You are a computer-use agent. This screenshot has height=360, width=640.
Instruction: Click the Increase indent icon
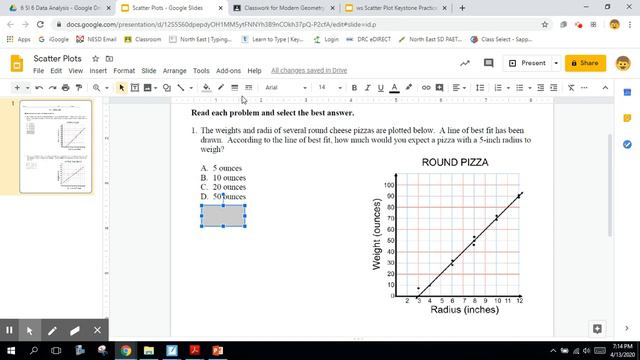(x=553, y=88)
